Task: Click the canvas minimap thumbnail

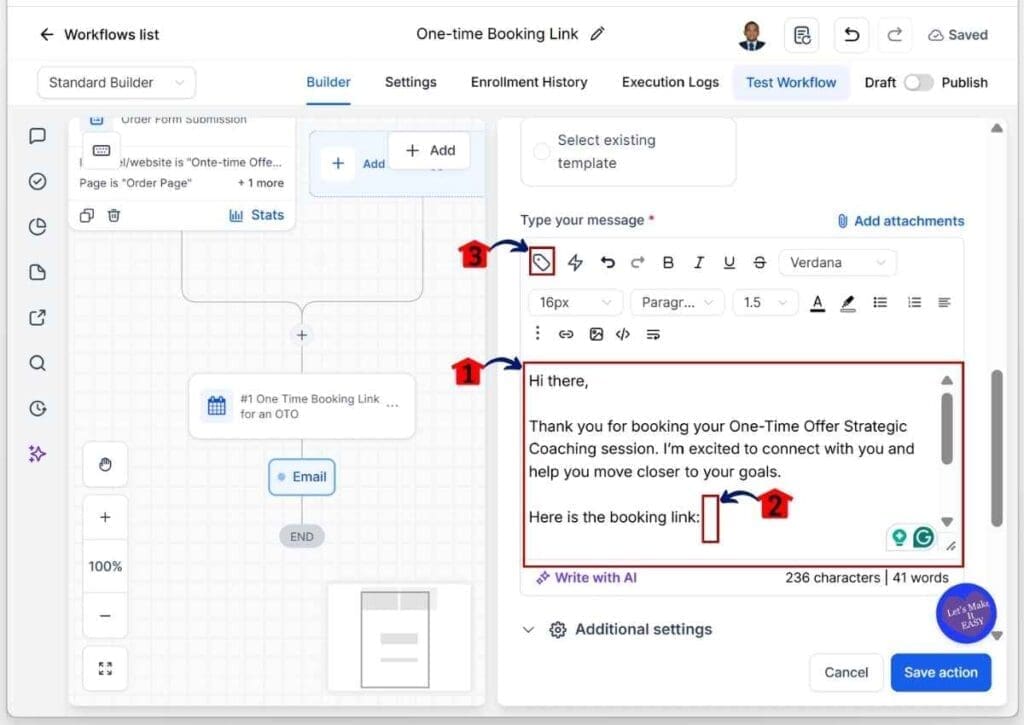Action: coord(398,637)
